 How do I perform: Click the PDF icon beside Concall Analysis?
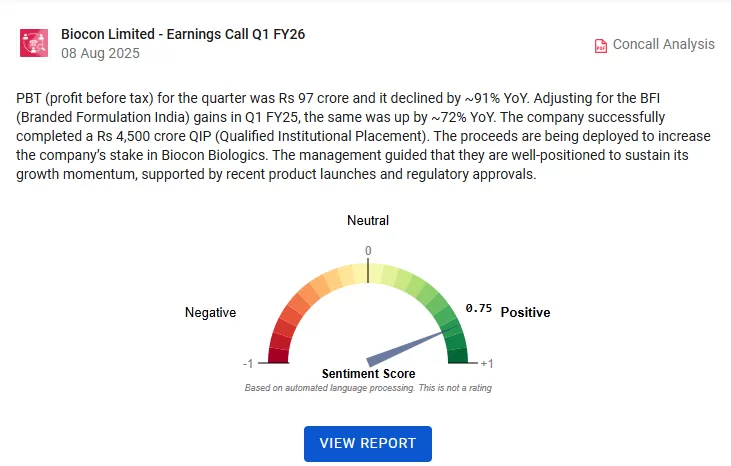600,45
